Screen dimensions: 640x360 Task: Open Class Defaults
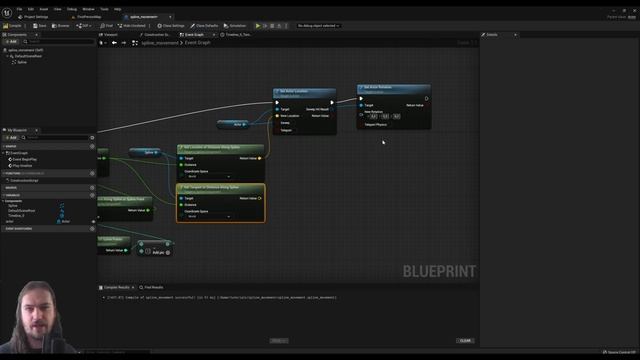(204, 26)
